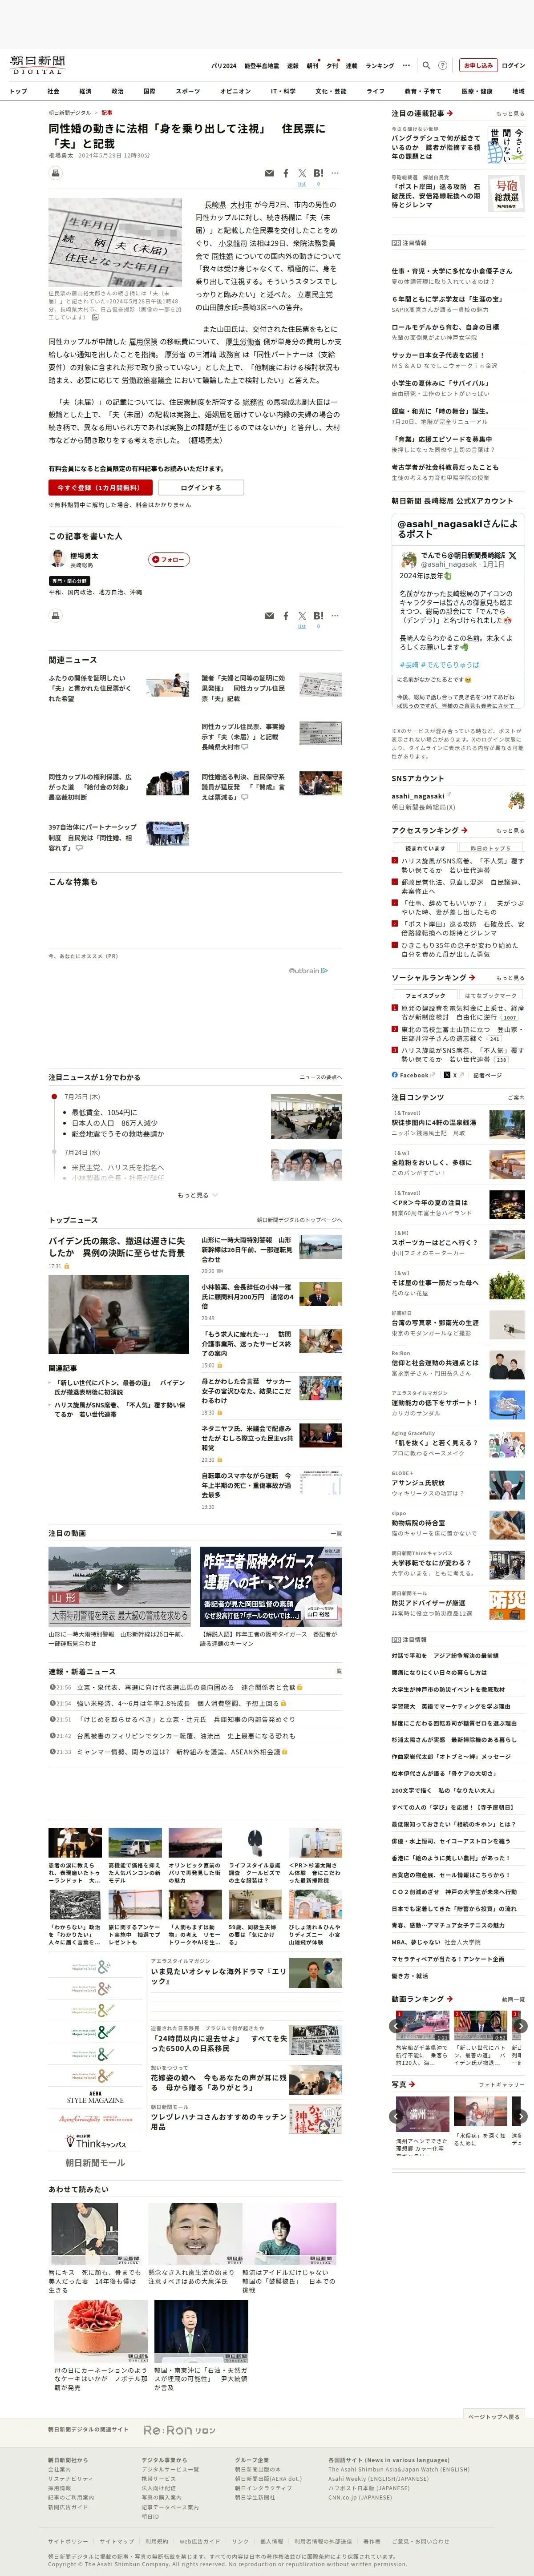Open headline バイデン氏の無念、撤退は遅きに失したか
The image size is (534, 2576).
tap(118, 1246)
